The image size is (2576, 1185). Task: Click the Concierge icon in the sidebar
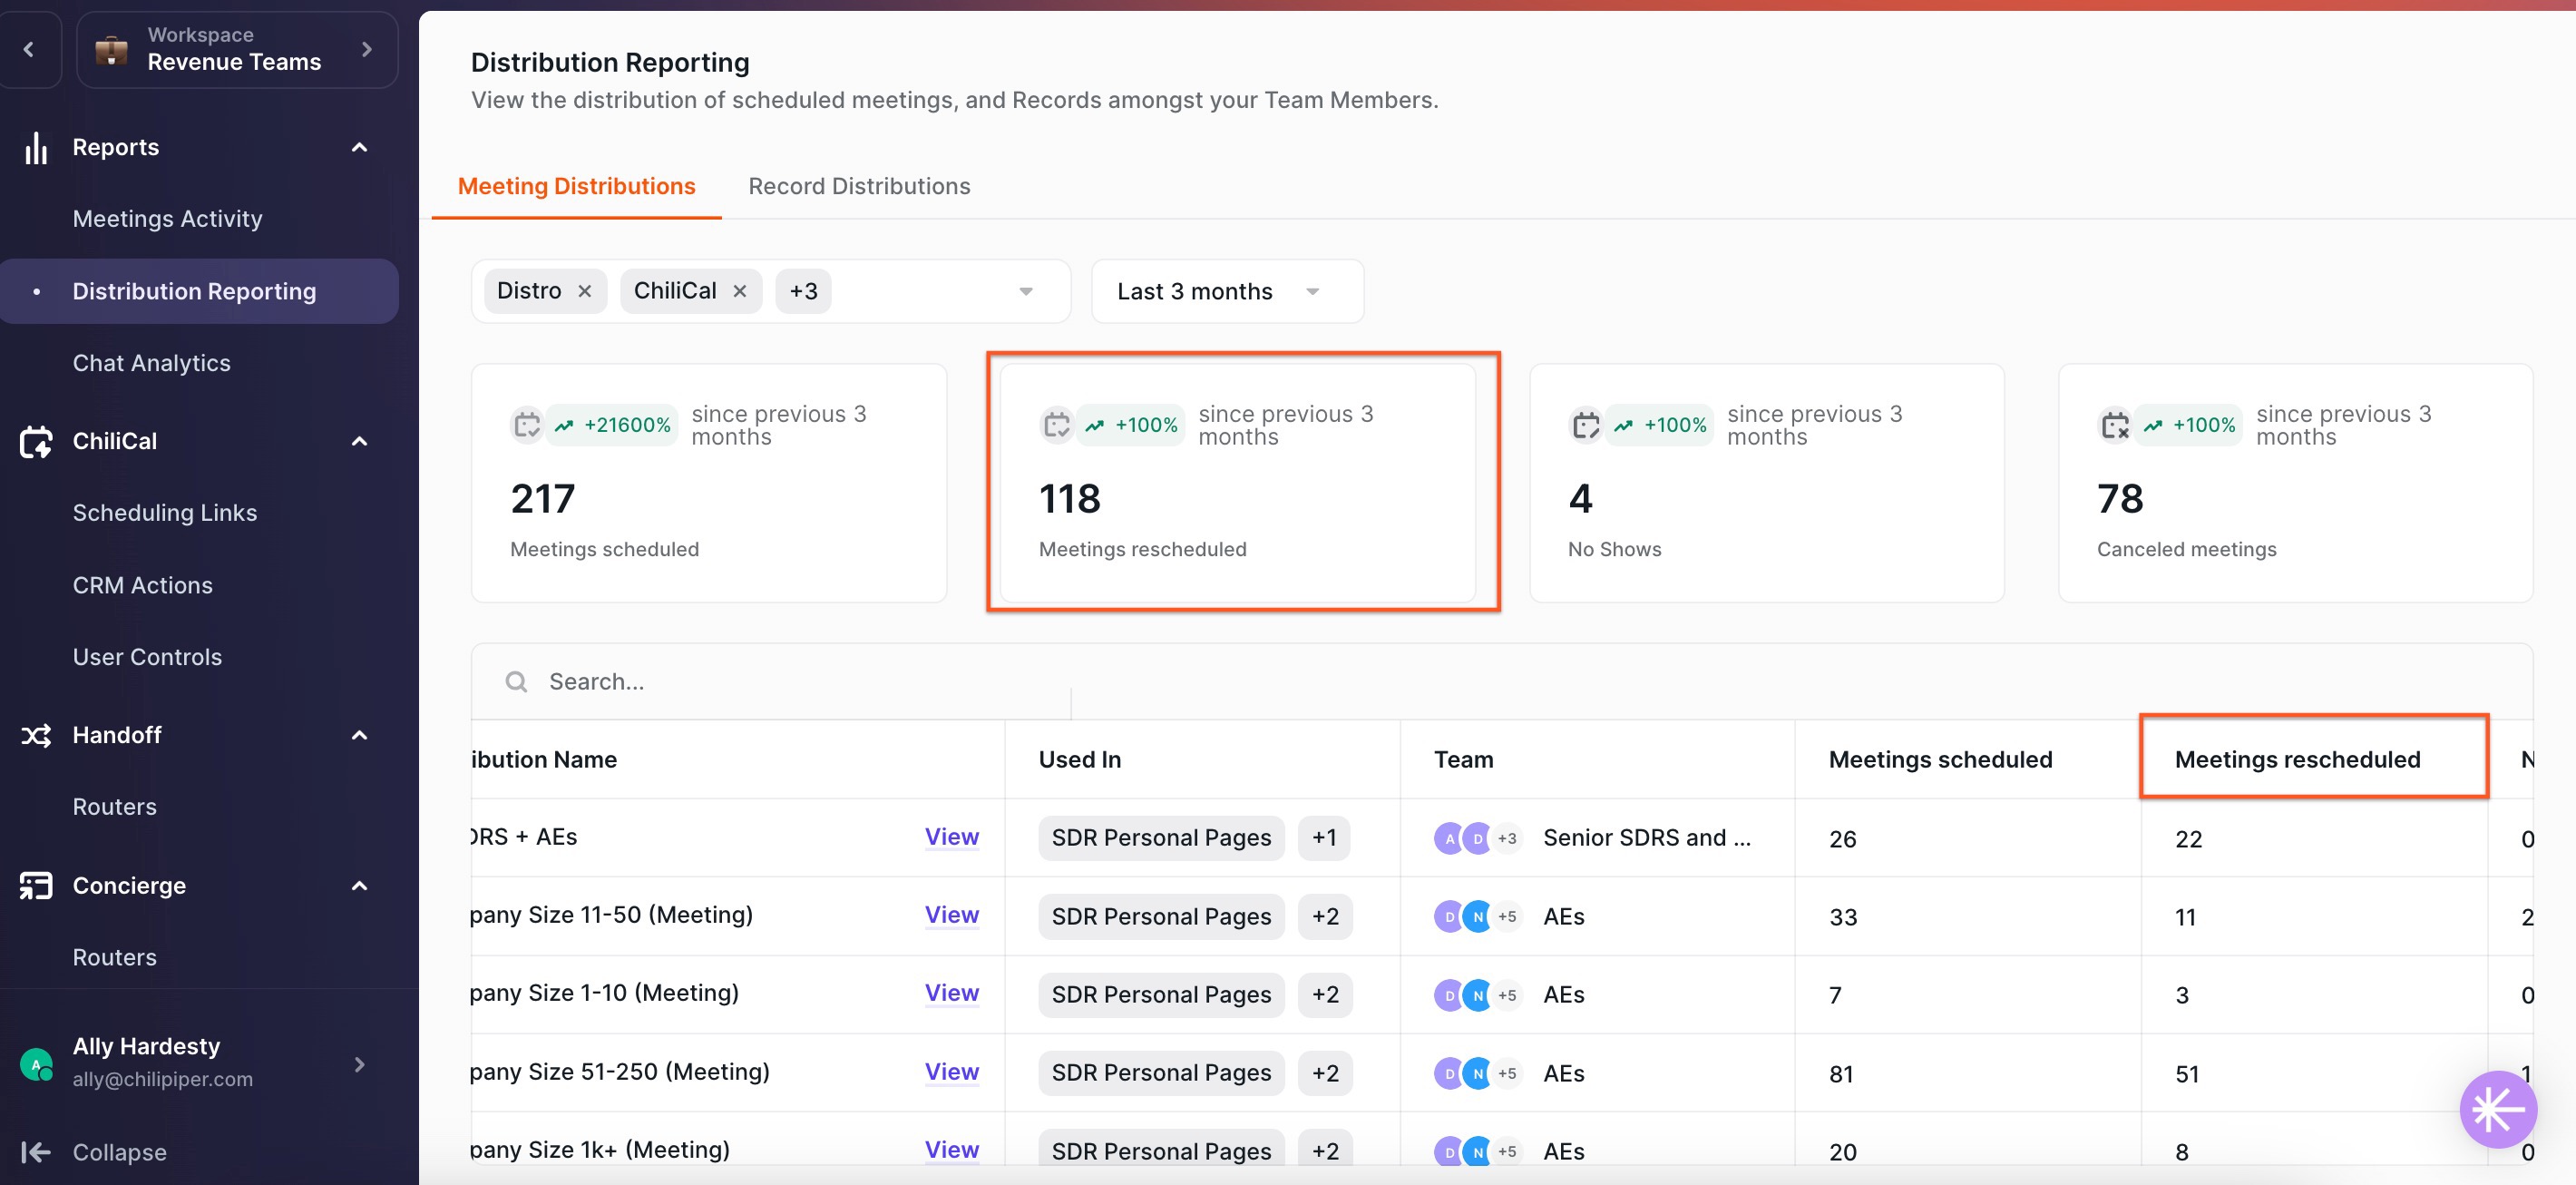coord(36,886)
